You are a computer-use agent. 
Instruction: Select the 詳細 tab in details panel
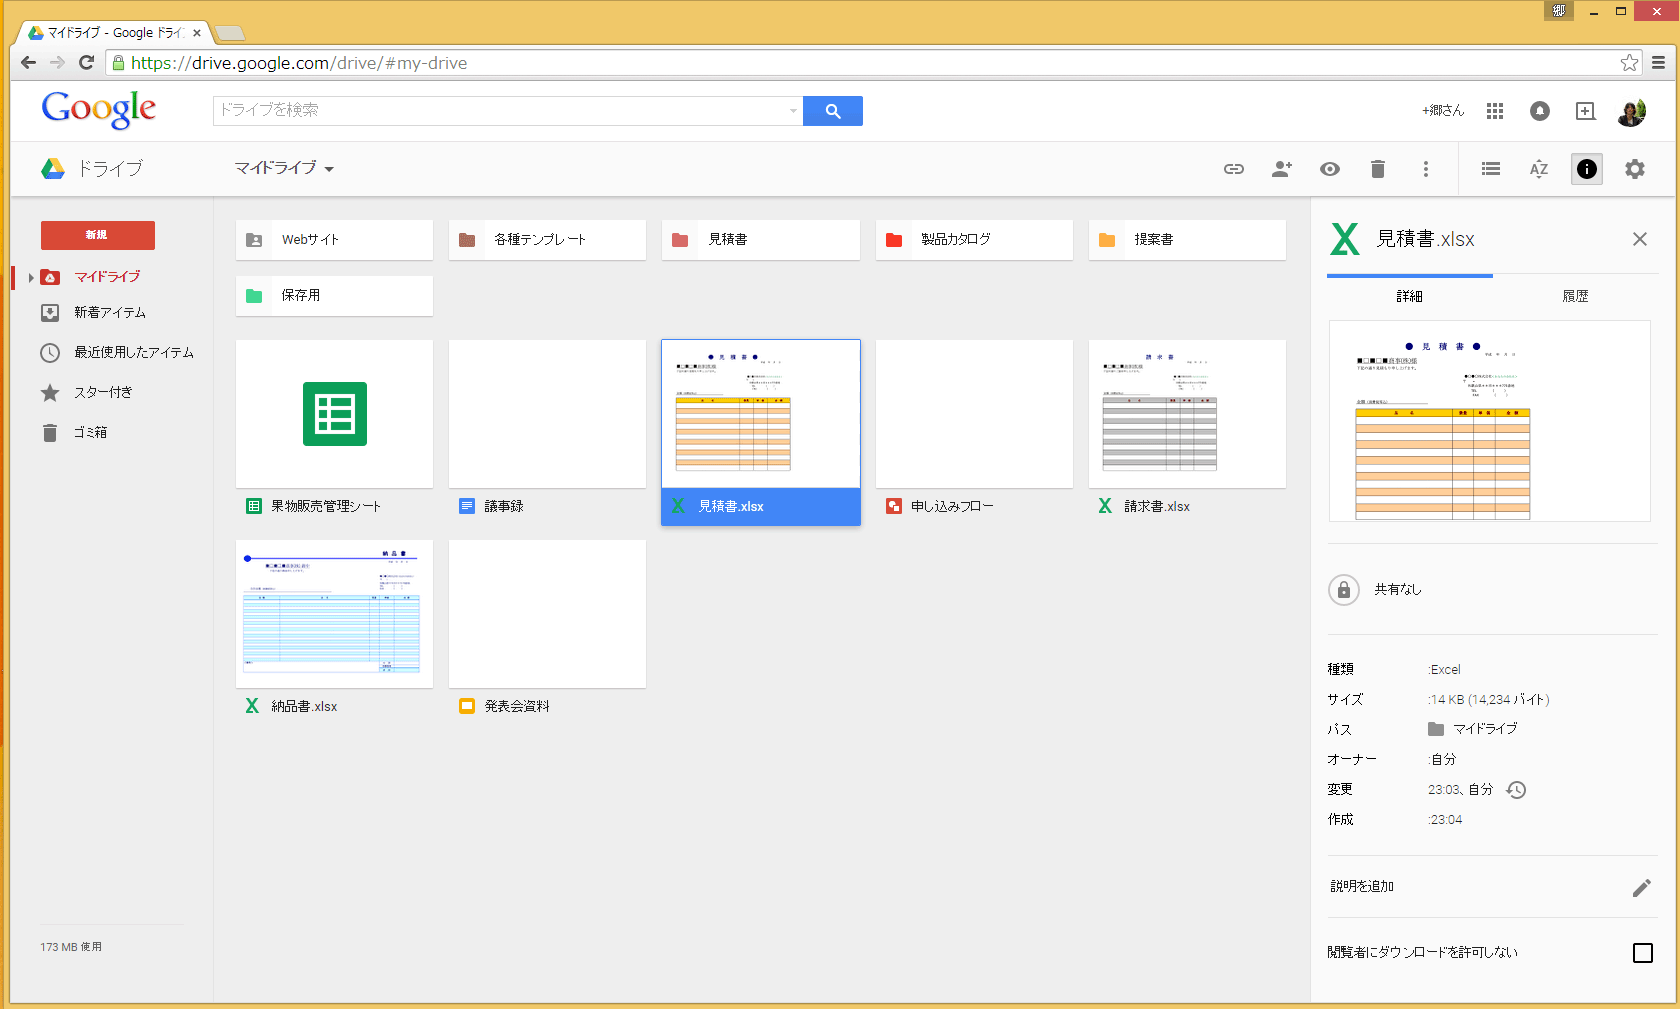(x=1409, y=296)
